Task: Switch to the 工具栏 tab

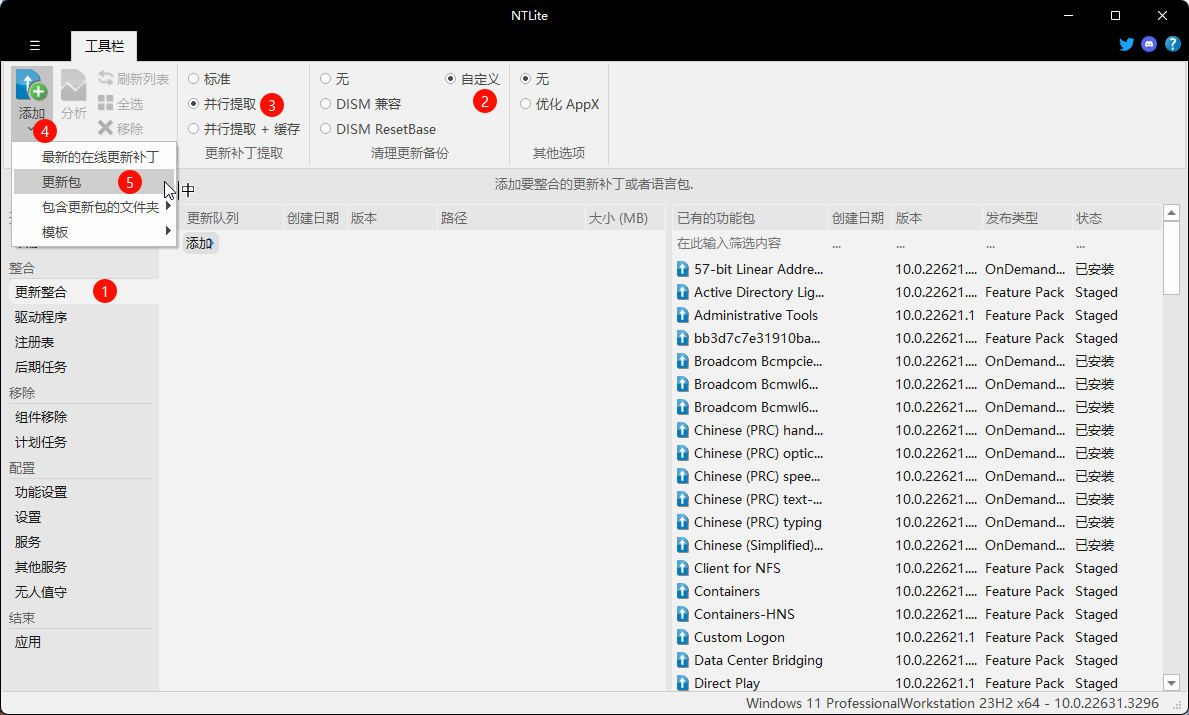Action: pyautogui.click(x=104, y=45)
